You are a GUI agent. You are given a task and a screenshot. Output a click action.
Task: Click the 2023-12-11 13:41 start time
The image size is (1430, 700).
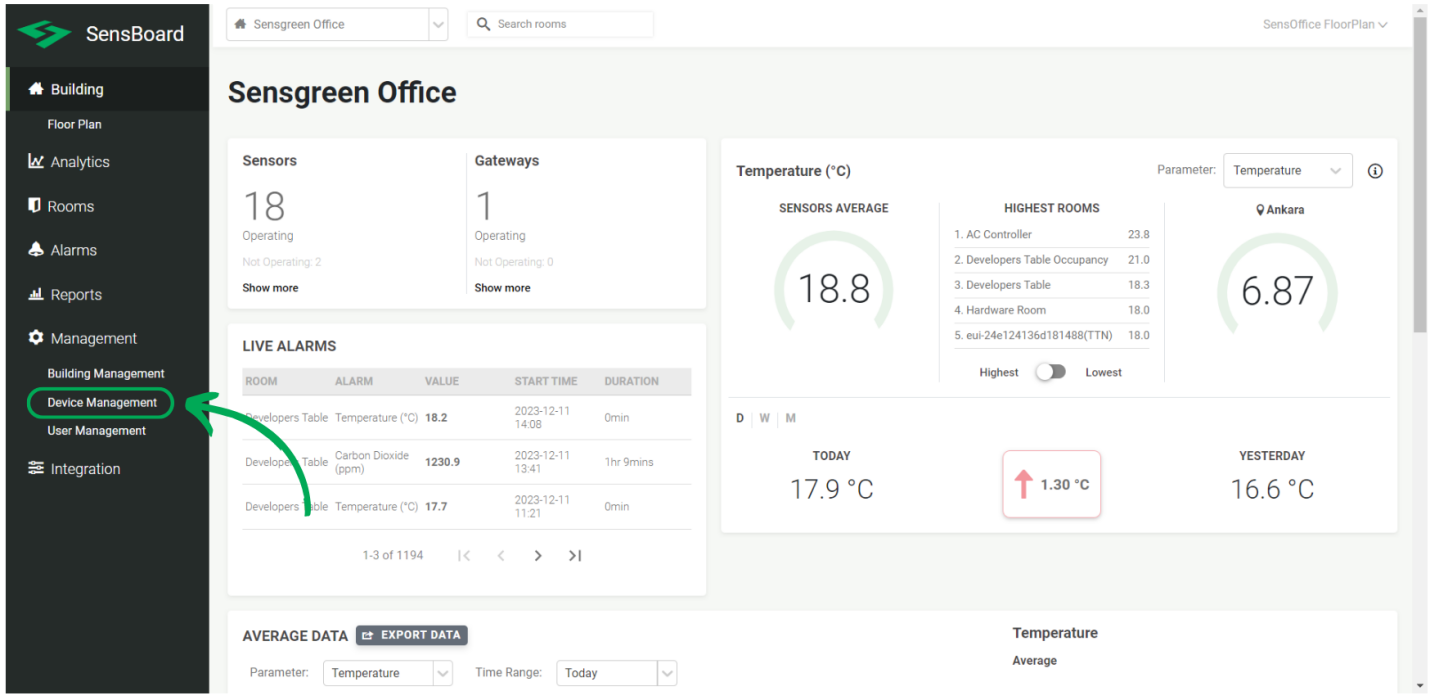click(x=542, y=462)
